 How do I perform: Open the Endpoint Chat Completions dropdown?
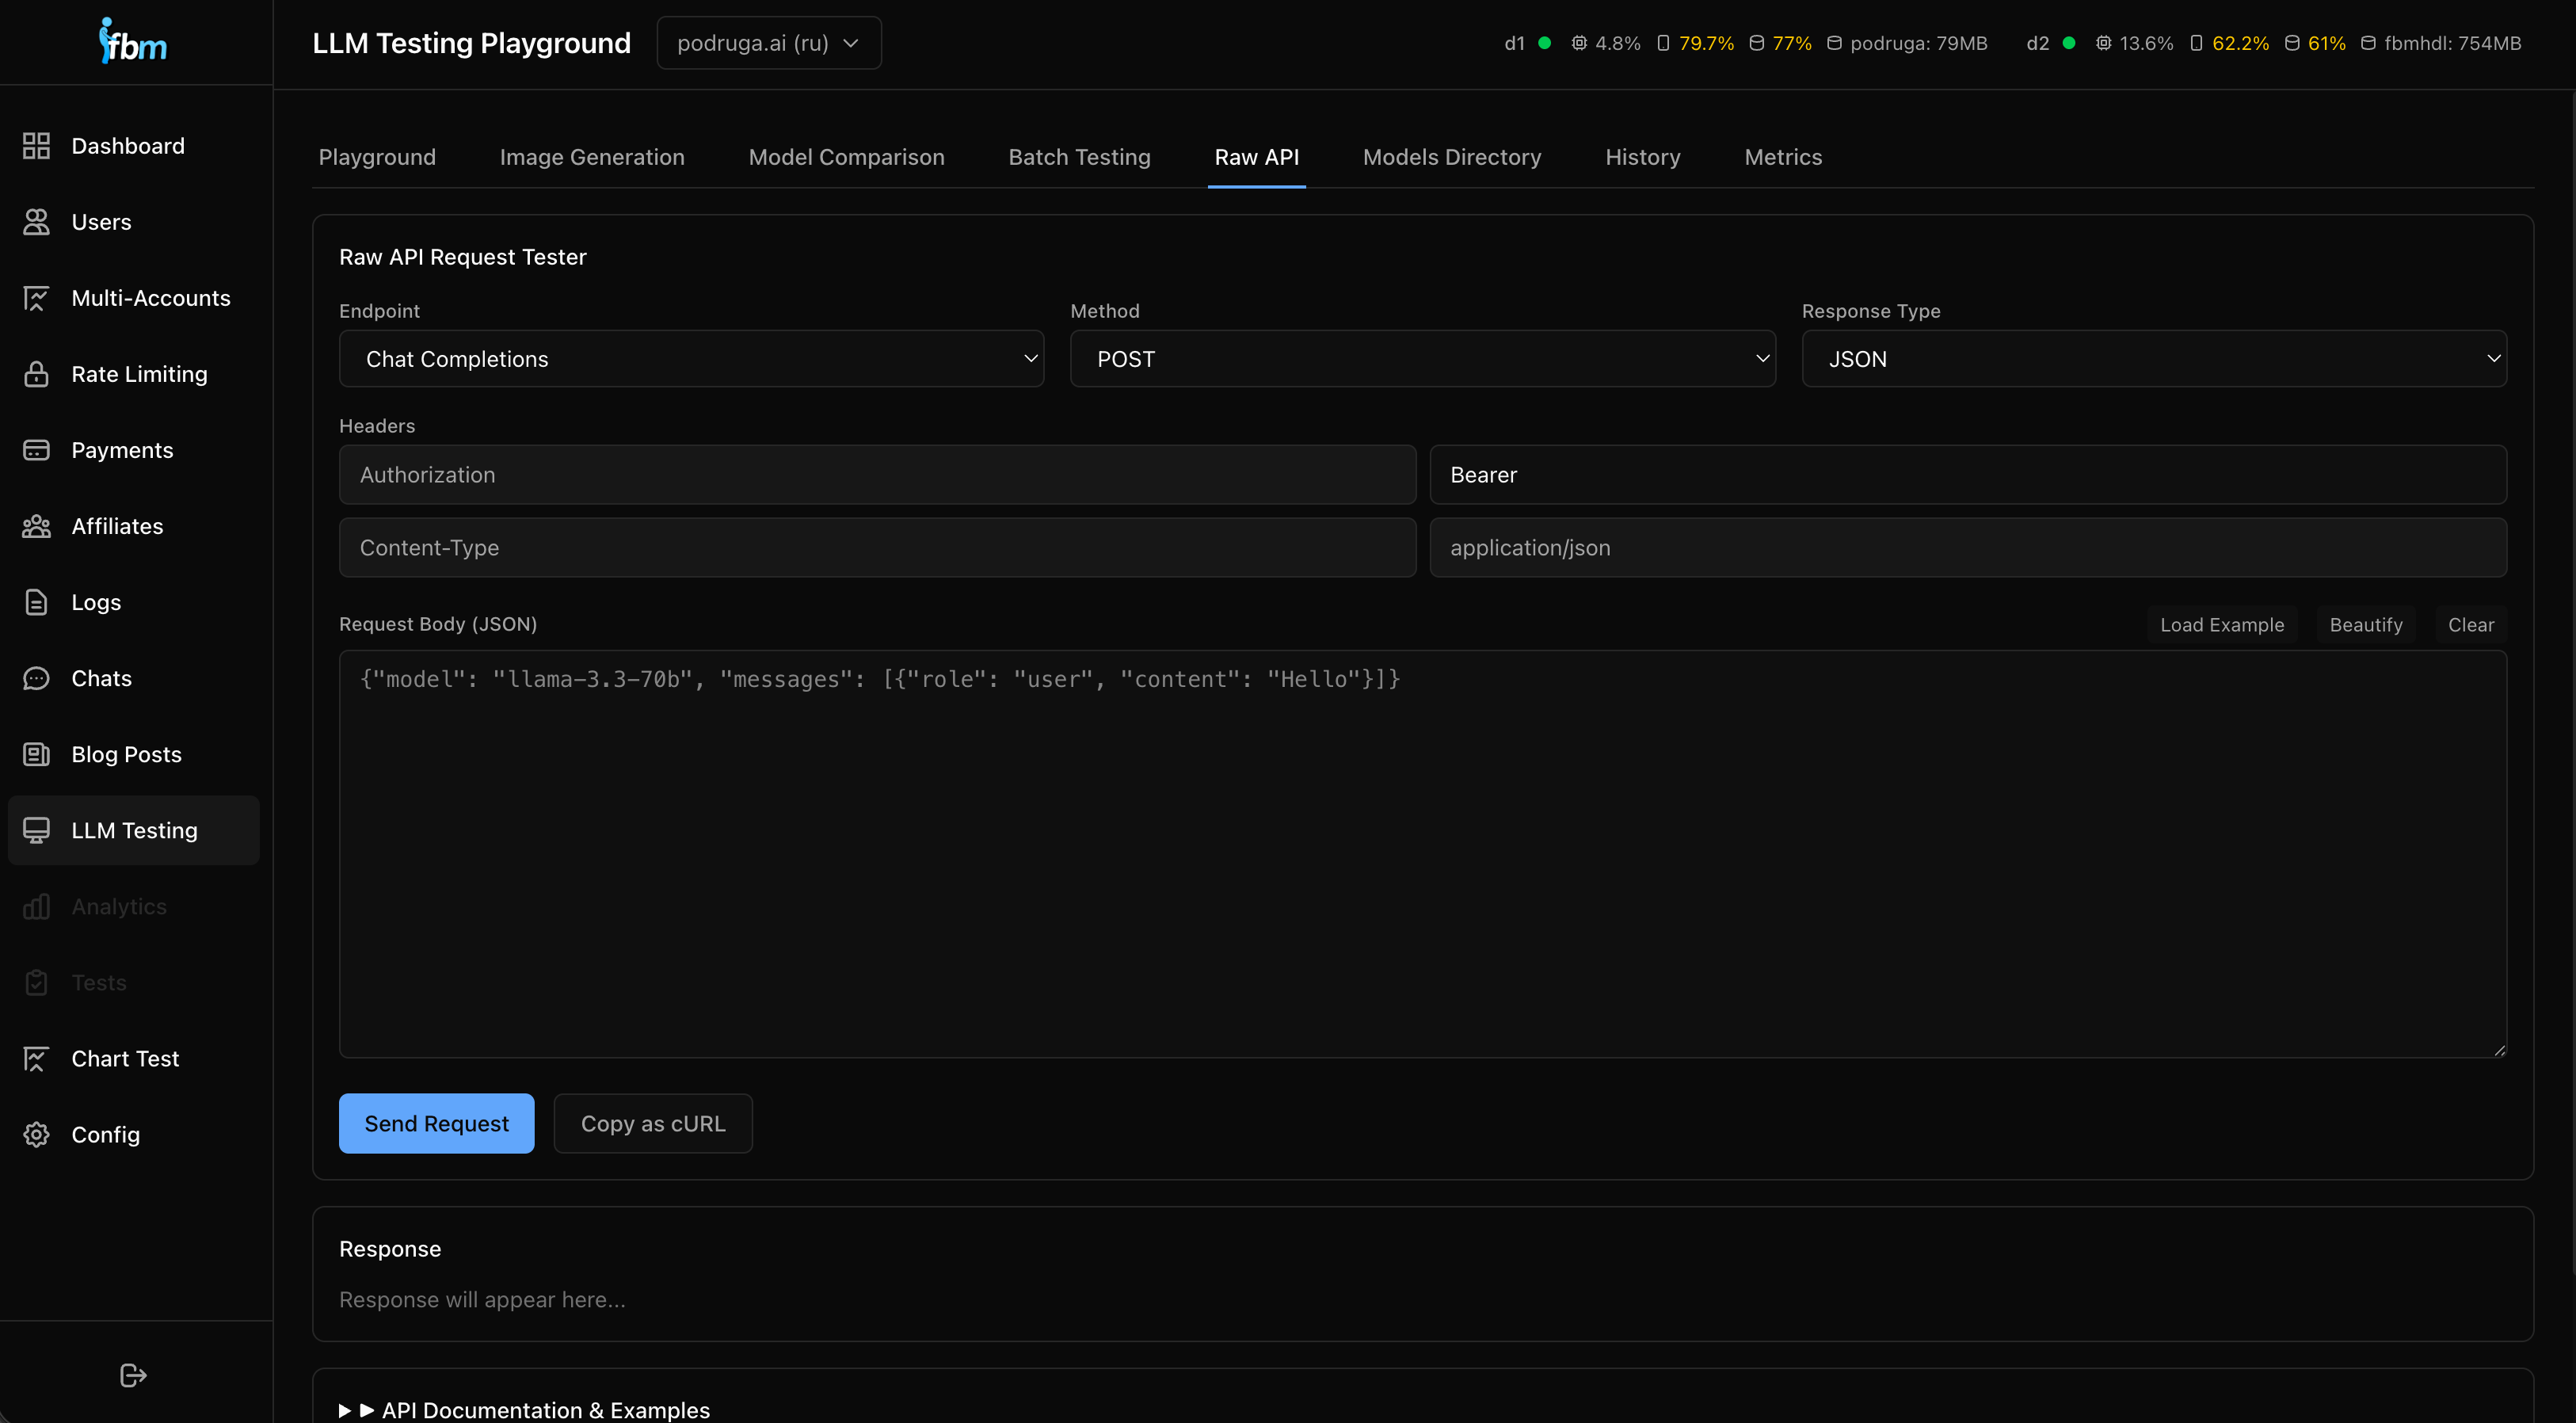691,359
